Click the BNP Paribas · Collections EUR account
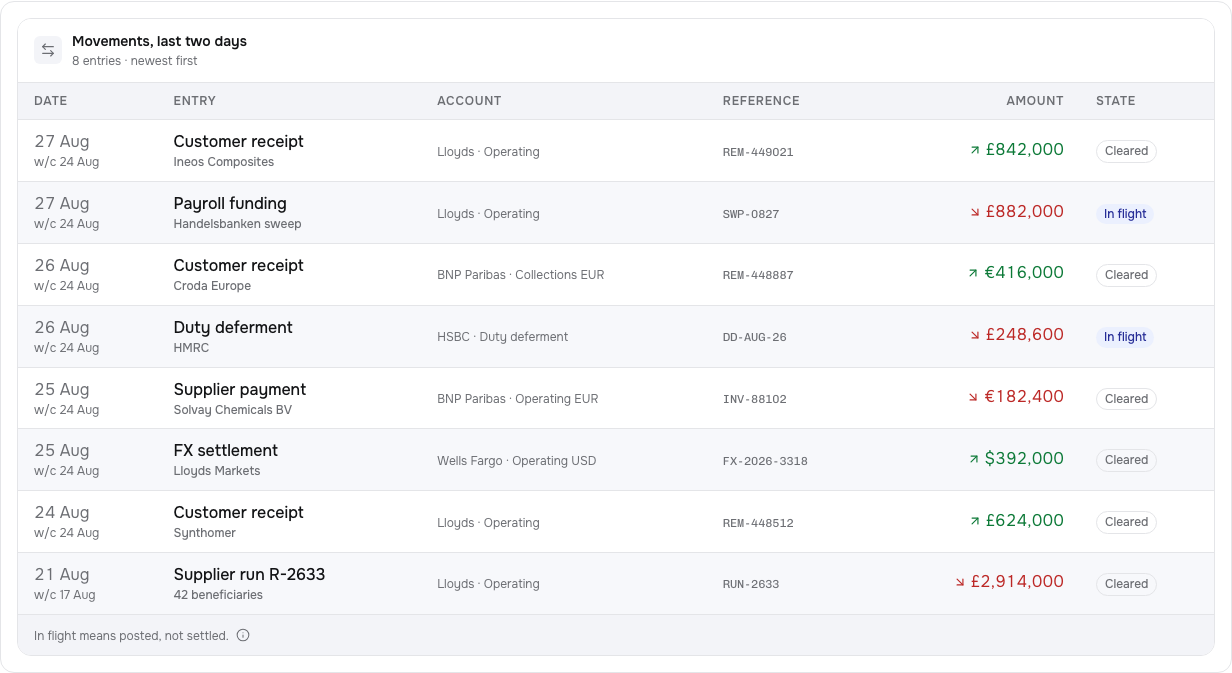Viewport: 1232px width, 673px height. [x=521, y=275]
